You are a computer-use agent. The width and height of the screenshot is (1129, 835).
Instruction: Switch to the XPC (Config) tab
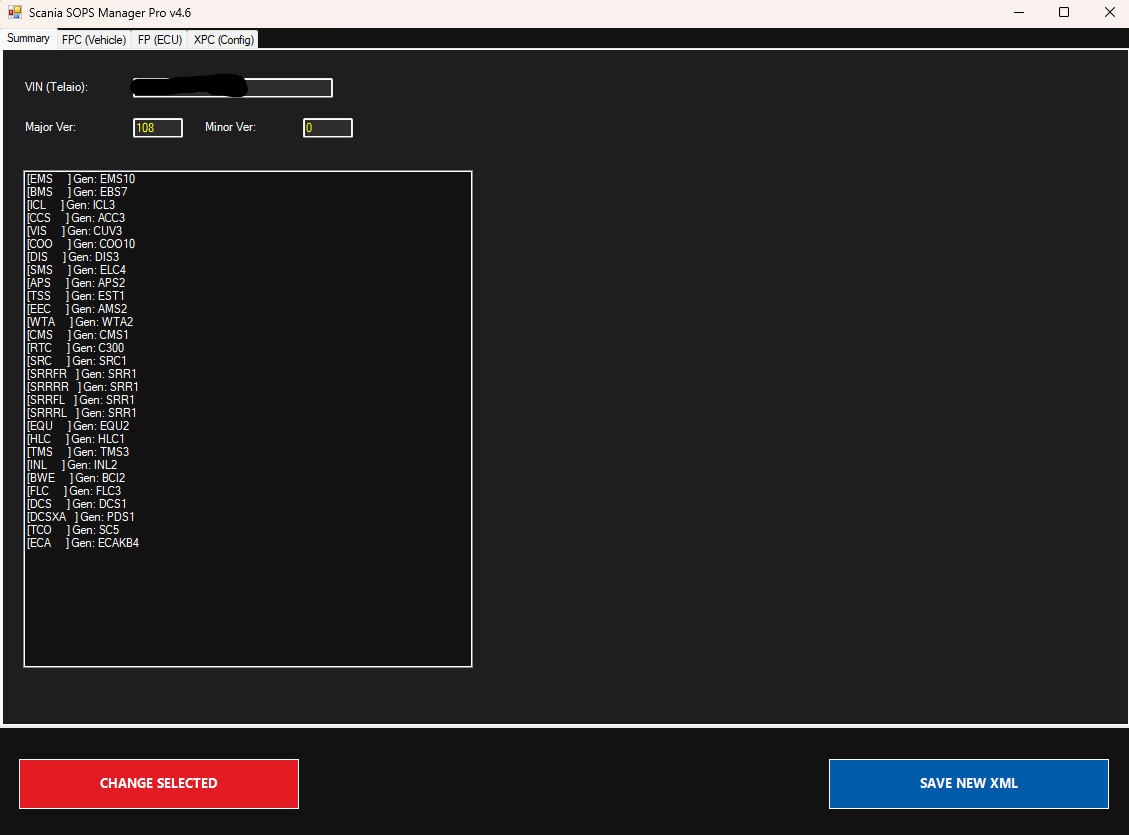tap(224, 39)
